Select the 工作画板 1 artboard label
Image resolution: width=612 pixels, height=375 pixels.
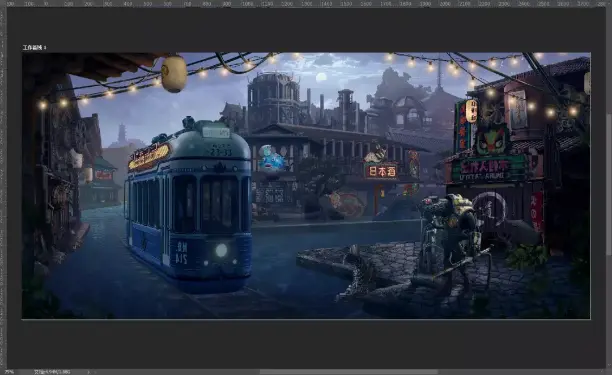coord(34,48)
